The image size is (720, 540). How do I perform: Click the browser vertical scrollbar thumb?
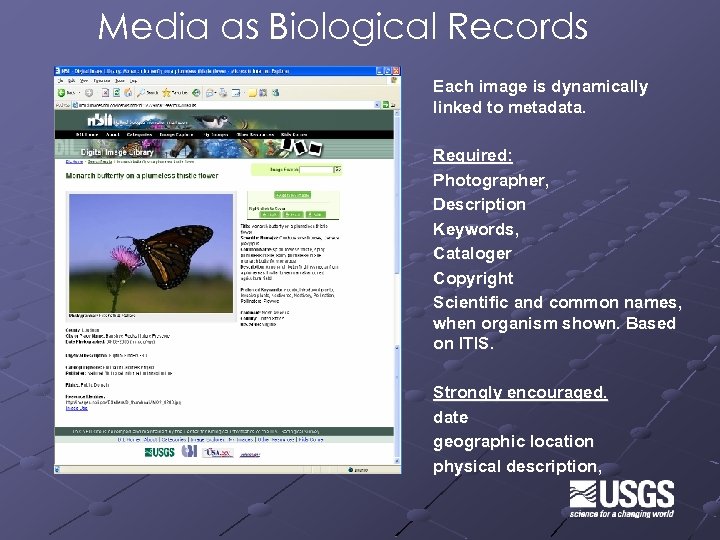[397, 193]
